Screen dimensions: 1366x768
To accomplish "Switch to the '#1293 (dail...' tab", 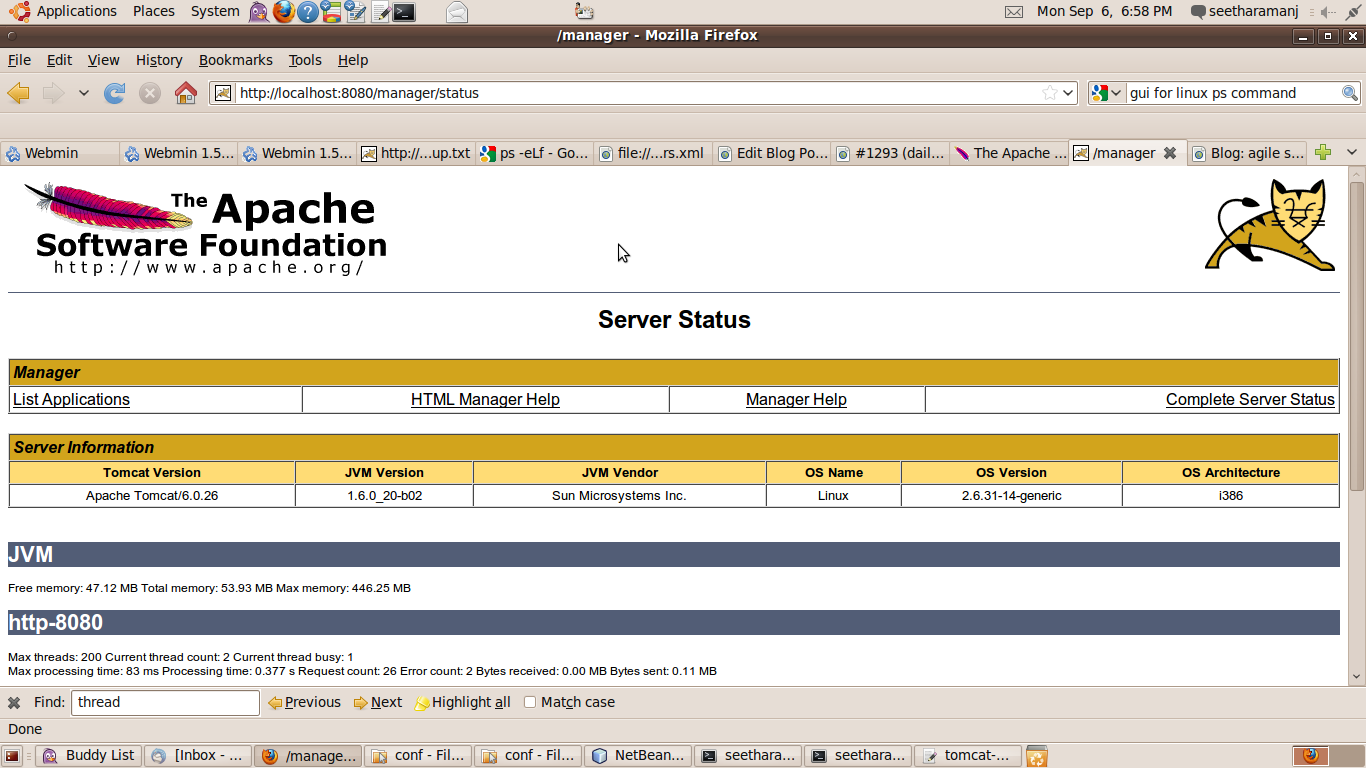I will 890,153.
